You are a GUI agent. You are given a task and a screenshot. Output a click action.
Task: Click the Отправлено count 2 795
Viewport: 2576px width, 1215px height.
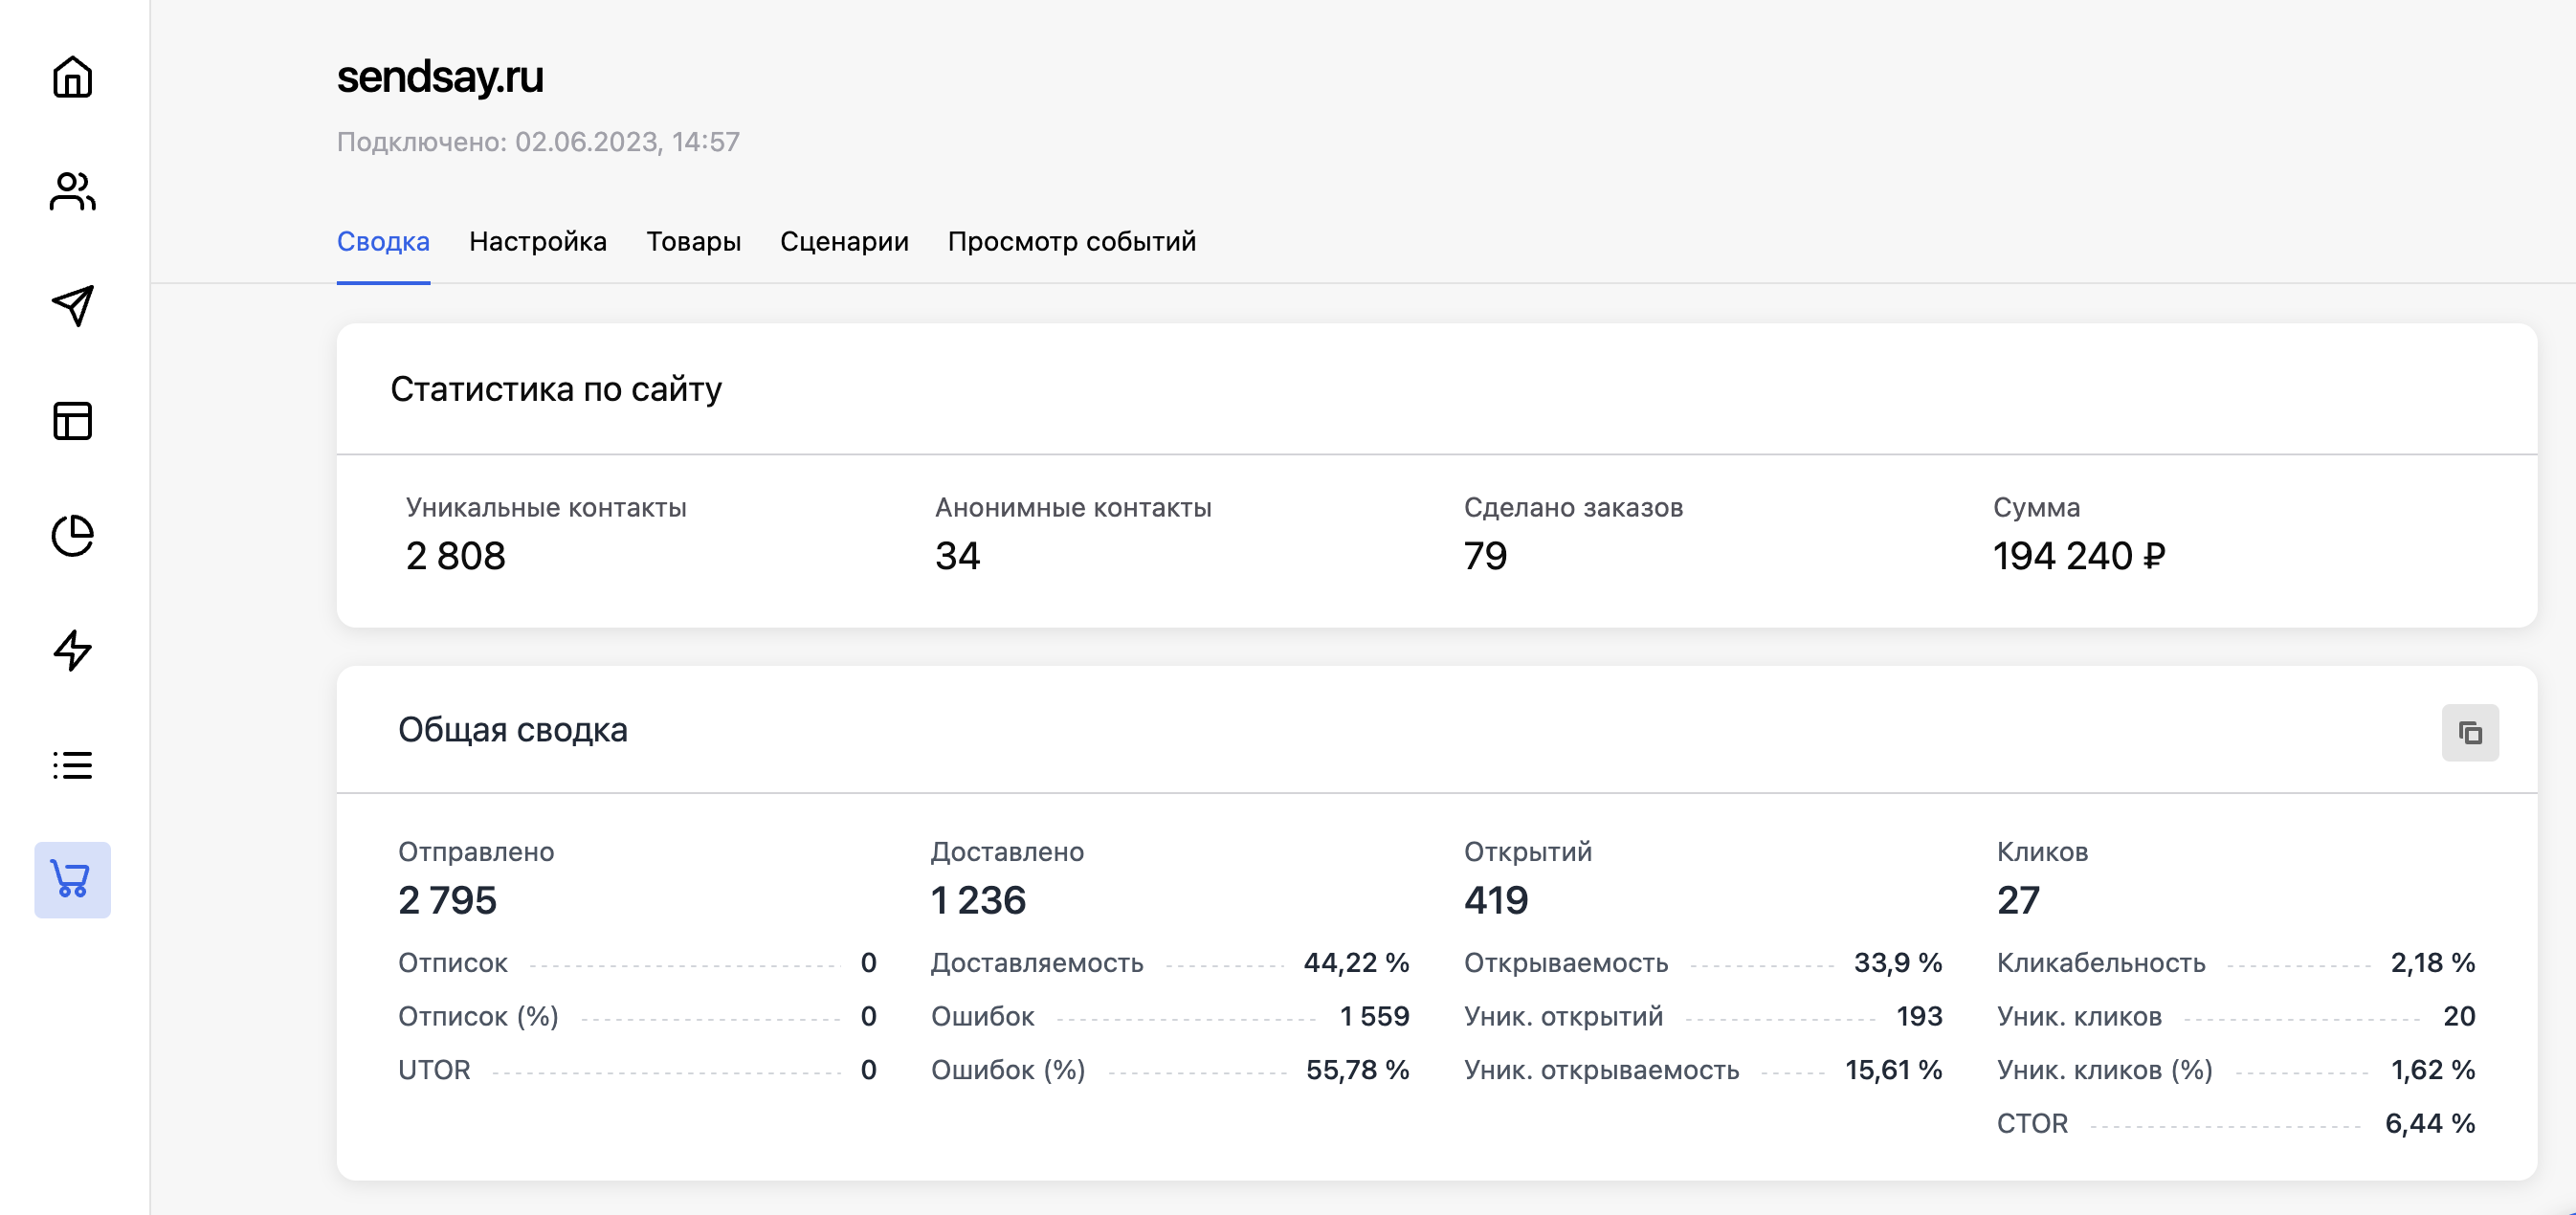(x=447, y=900)
